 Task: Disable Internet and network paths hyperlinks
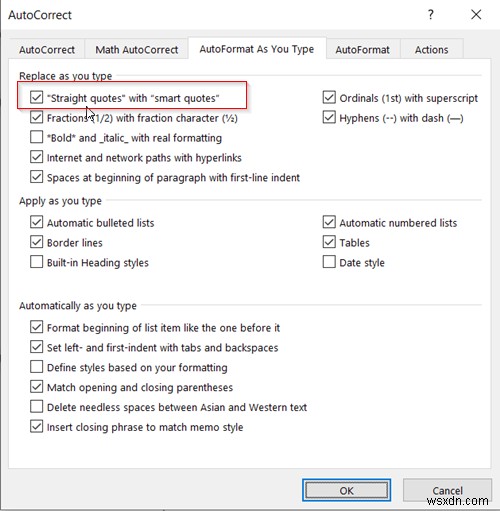[x=36, y=157]
